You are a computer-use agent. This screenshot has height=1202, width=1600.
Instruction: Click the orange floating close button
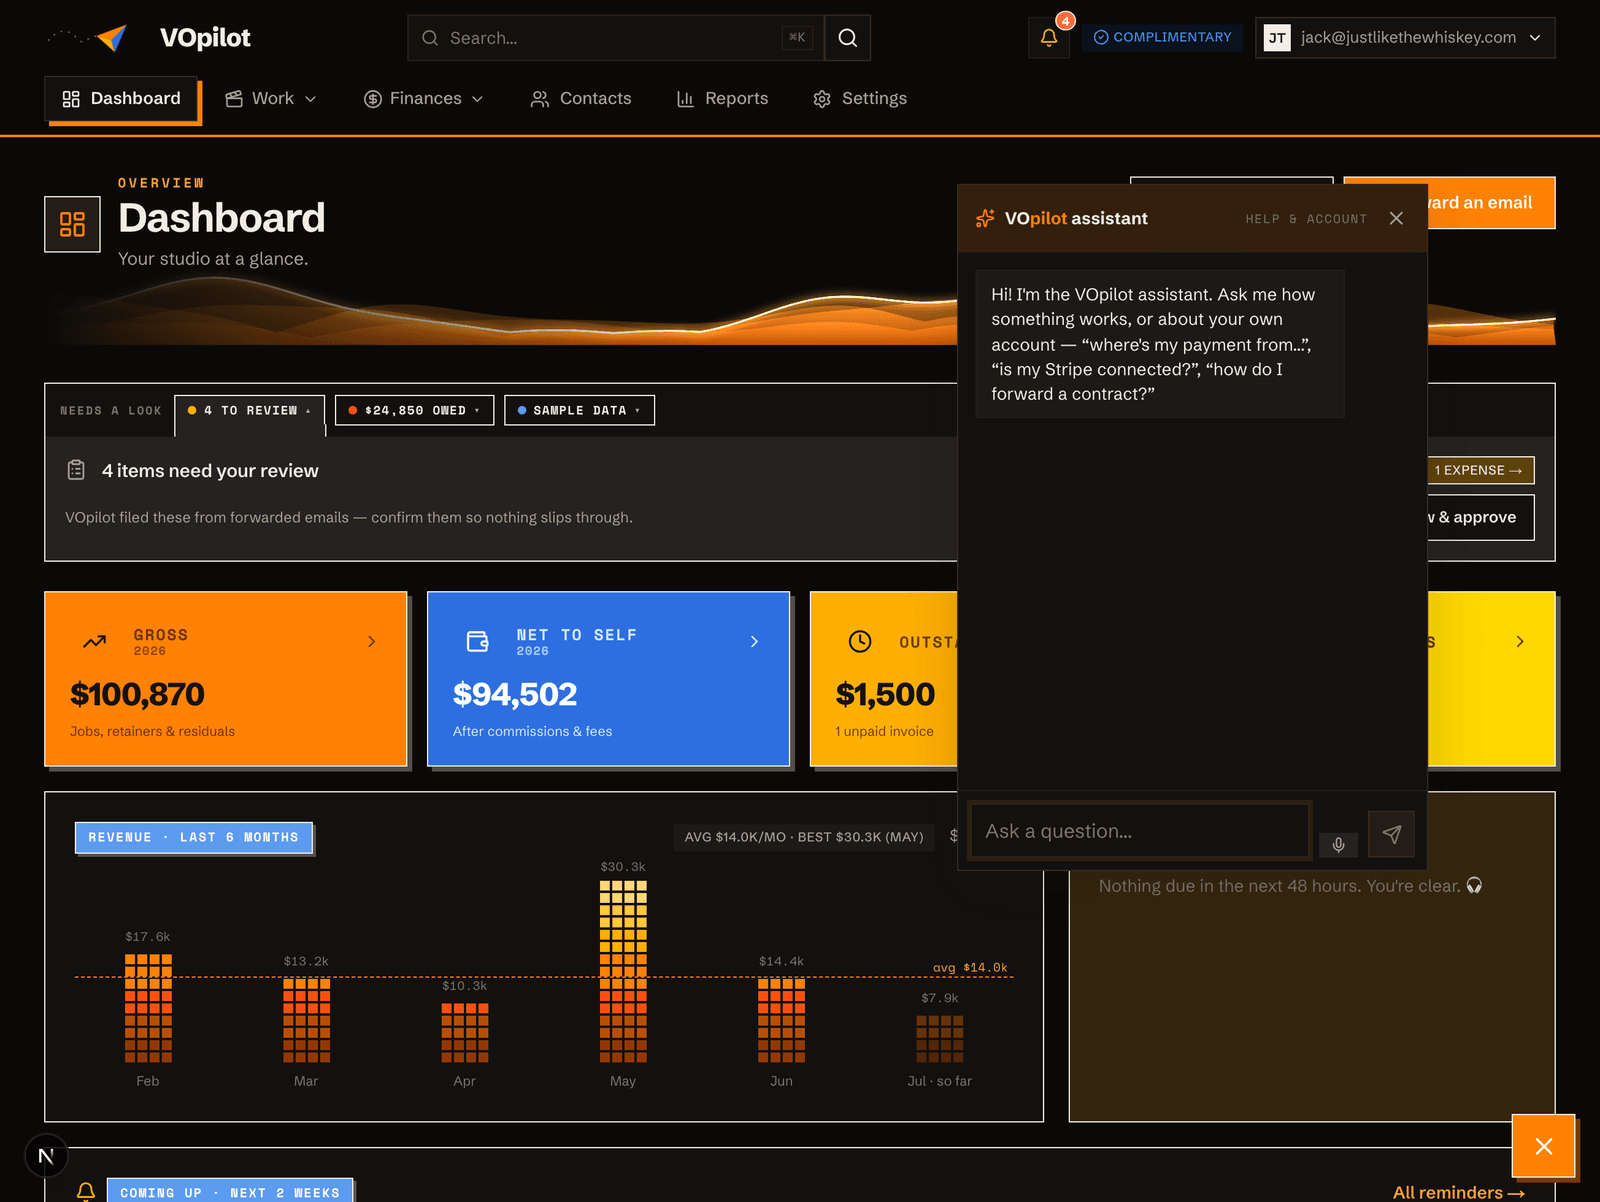click(x=1544, y=1146)
